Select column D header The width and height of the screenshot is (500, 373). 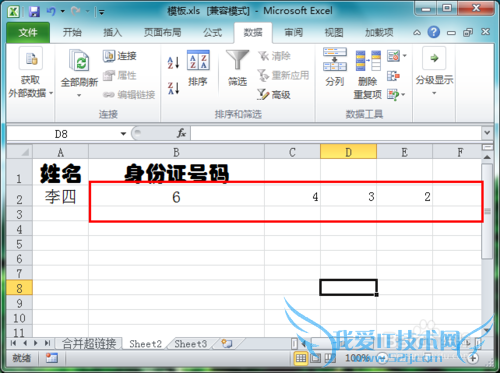[348, 152]
